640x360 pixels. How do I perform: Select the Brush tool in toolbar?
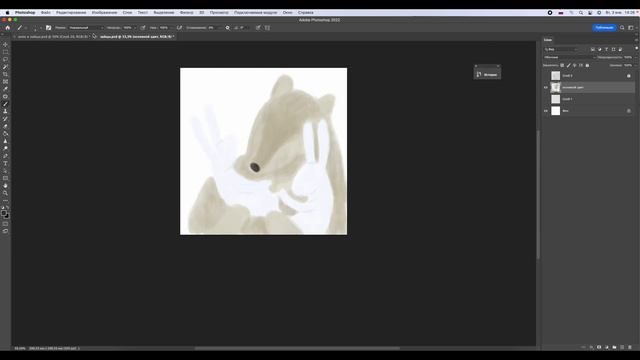coord(5,104)
